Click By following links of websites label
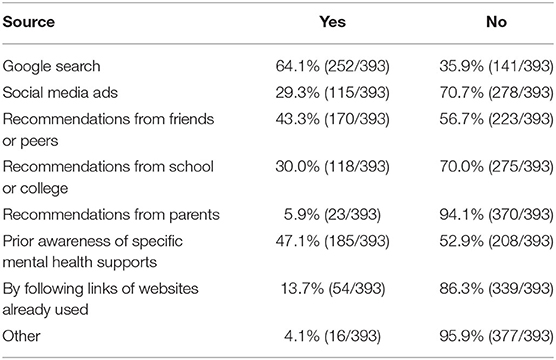This screenshot has height=360, width=556. 100,299
